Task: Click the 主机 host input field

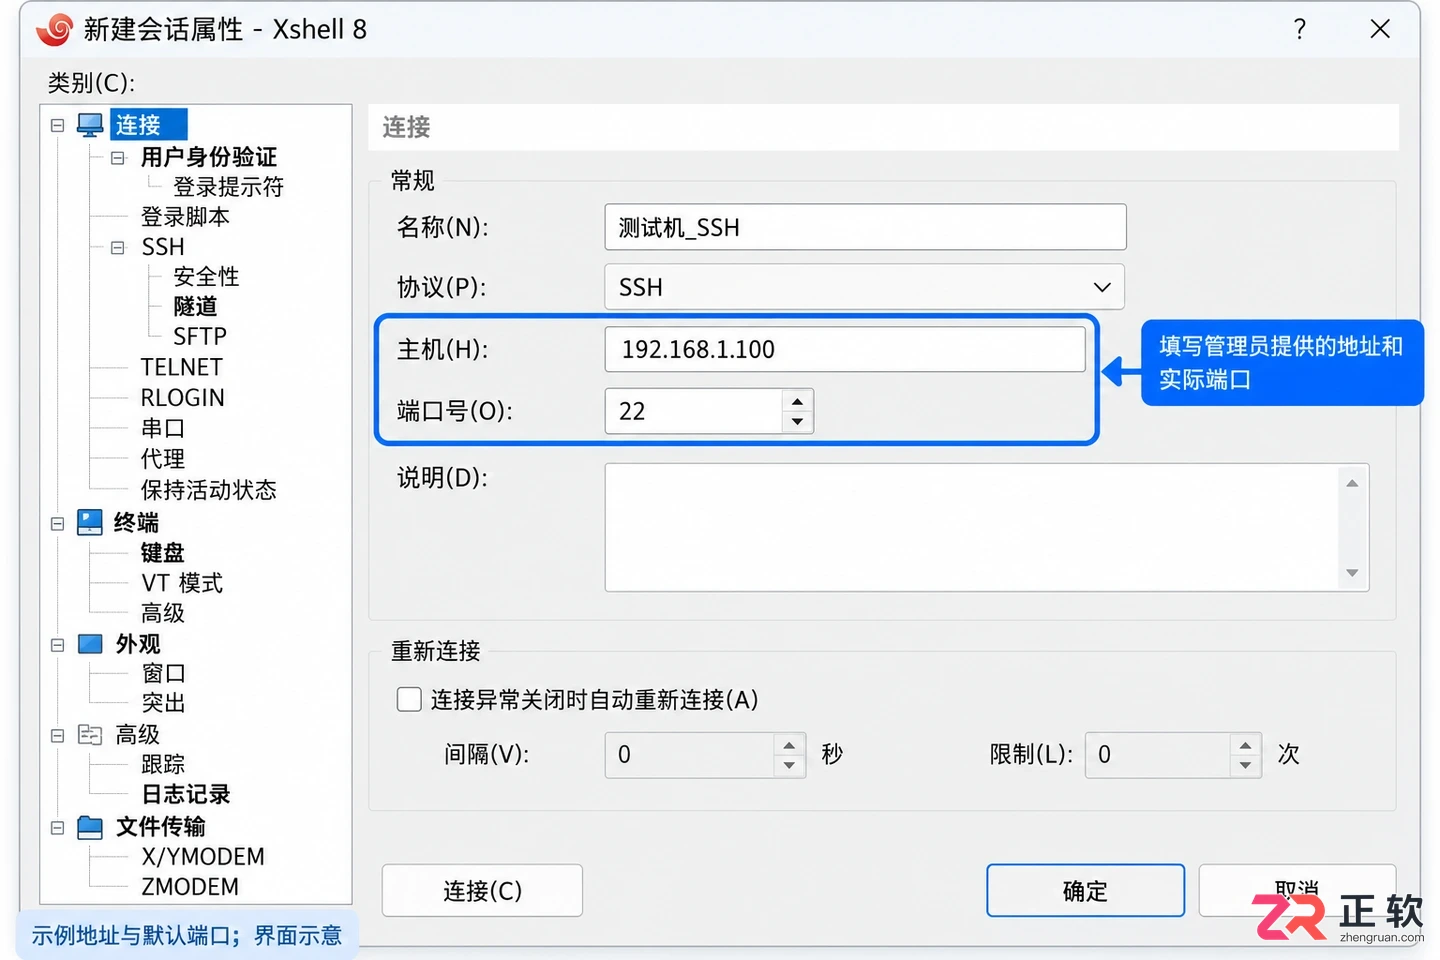Action: pos(845,349)
